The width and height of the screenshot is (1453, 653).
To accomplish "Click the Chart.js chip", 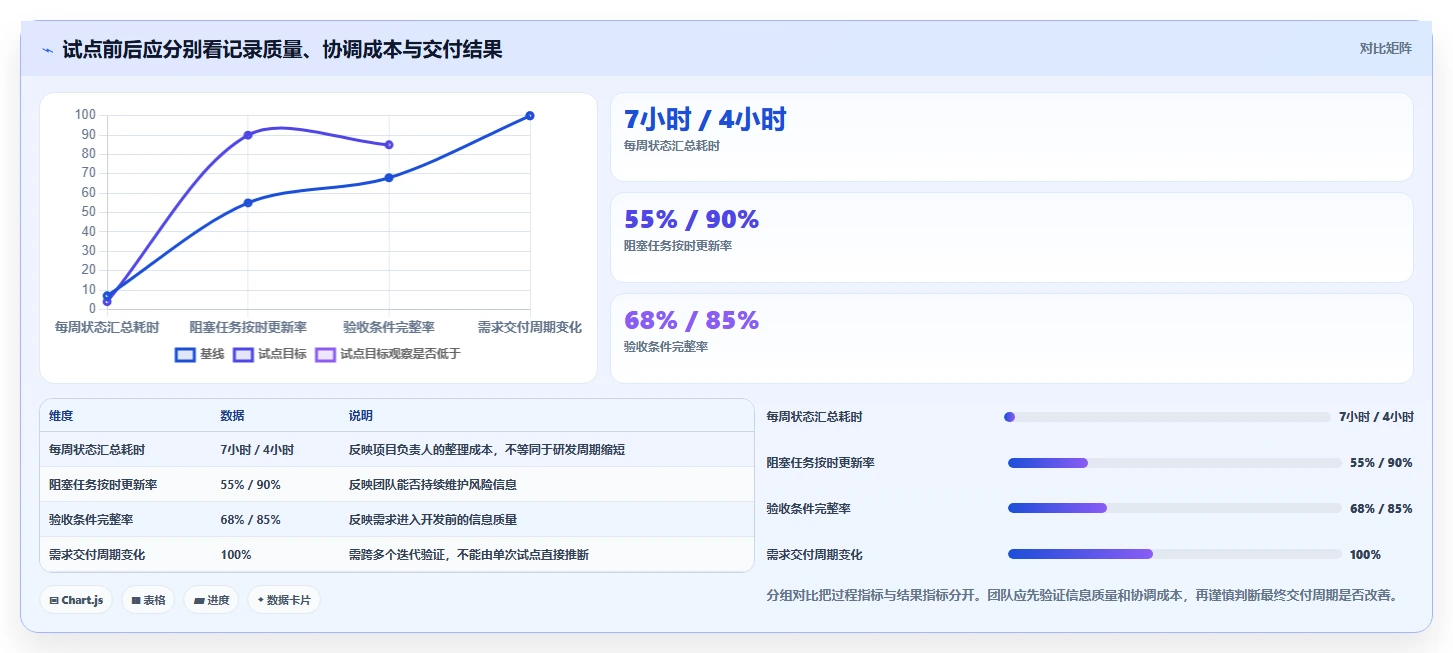I will click(76, 600).
